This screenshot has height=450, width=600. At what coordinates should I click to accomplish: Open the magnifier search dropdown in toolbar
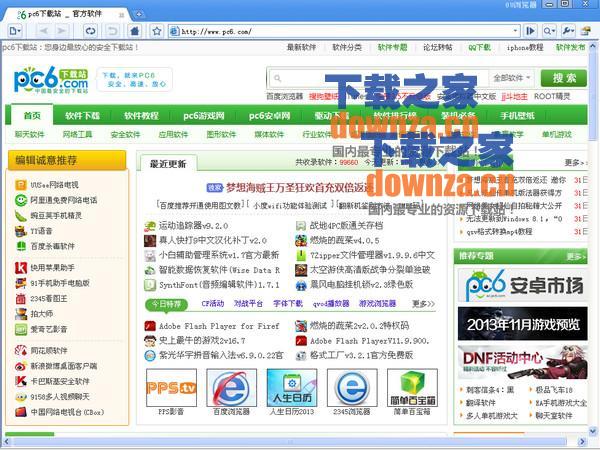coord(549,31)
